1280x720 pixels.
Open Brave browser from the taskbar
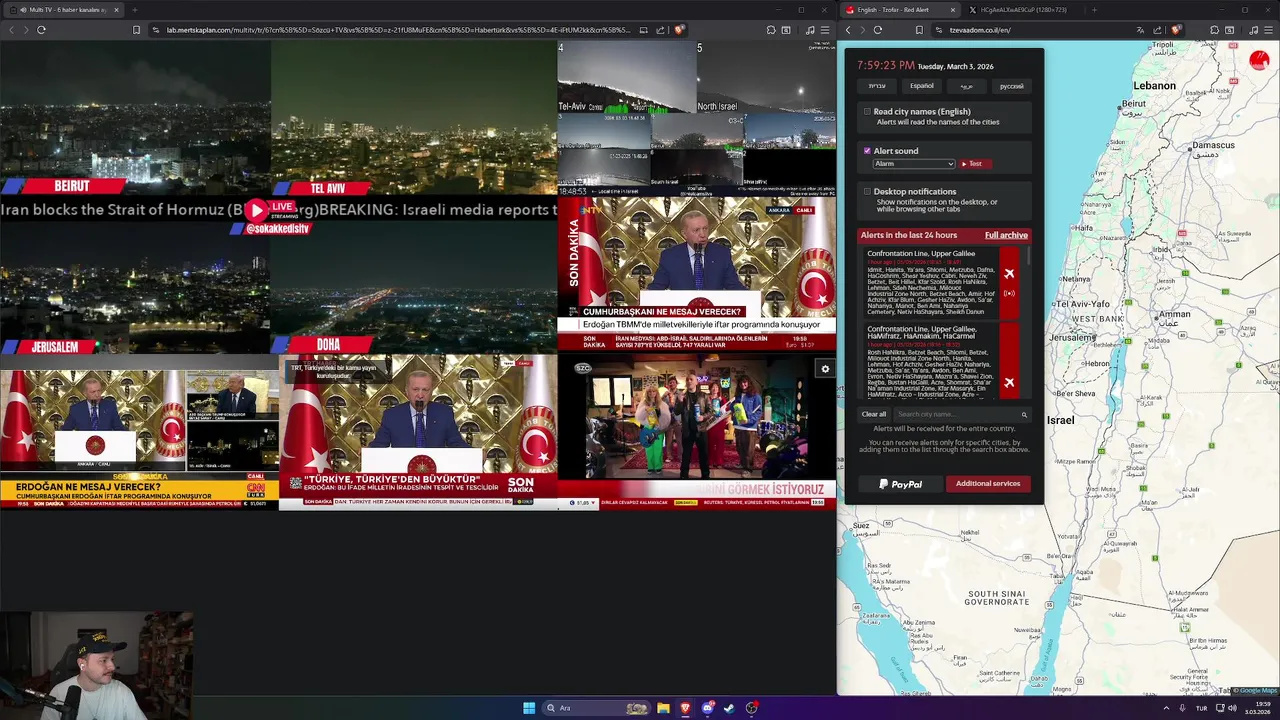tap(685, 708)
